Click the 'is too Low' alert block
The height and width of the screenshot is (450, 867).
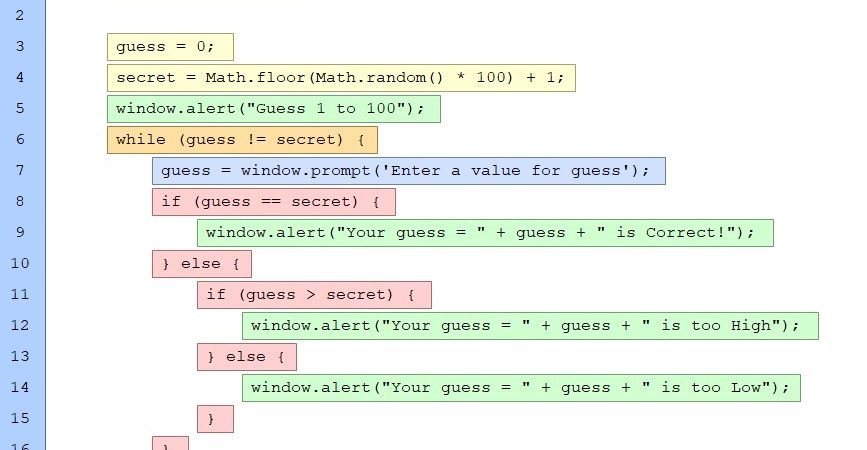(521, 388)
